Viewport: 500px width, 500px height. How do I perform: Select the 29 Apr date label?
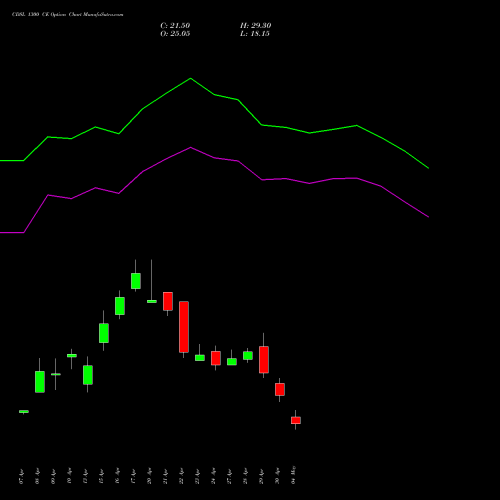(x=262, y=477)
